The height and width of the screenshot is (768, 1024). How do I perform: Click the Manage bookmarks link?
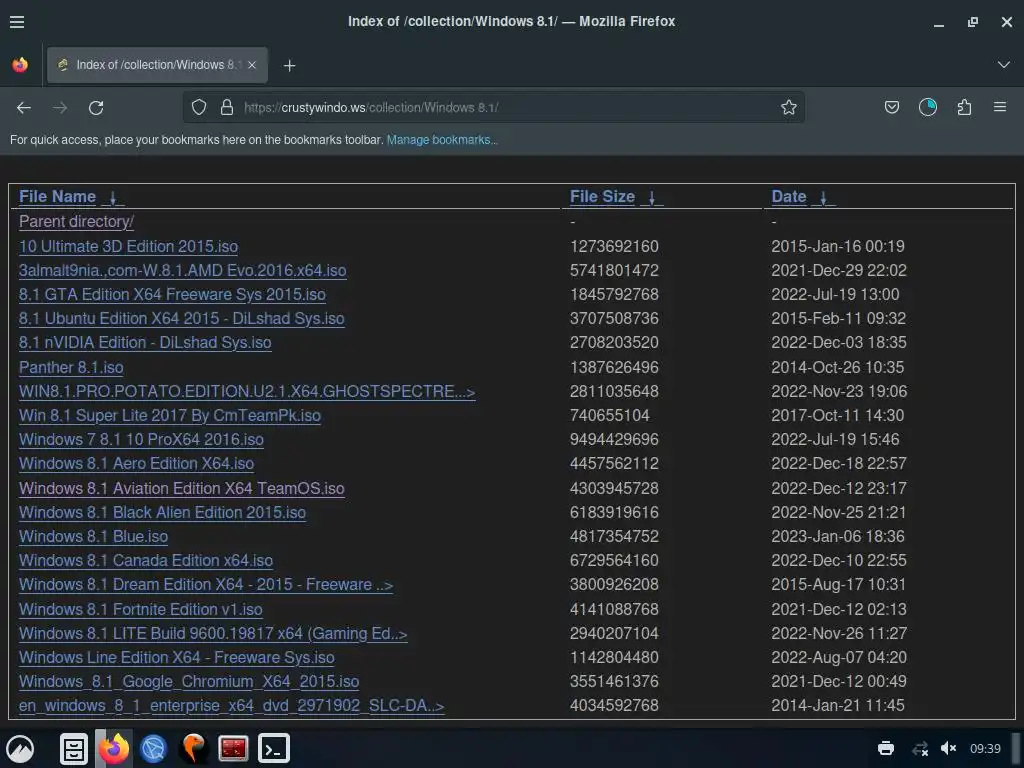[x=441, y=140]
